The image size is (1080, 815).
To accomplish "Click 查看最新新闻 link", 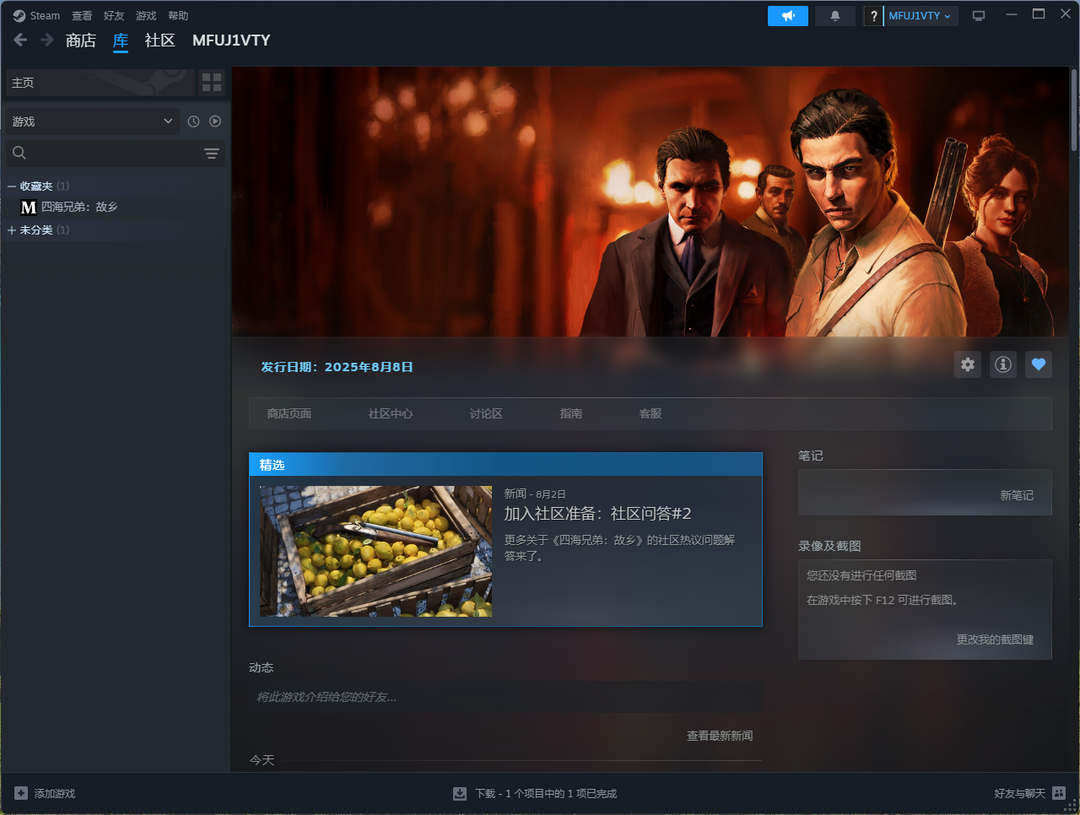I will (720, 736).
